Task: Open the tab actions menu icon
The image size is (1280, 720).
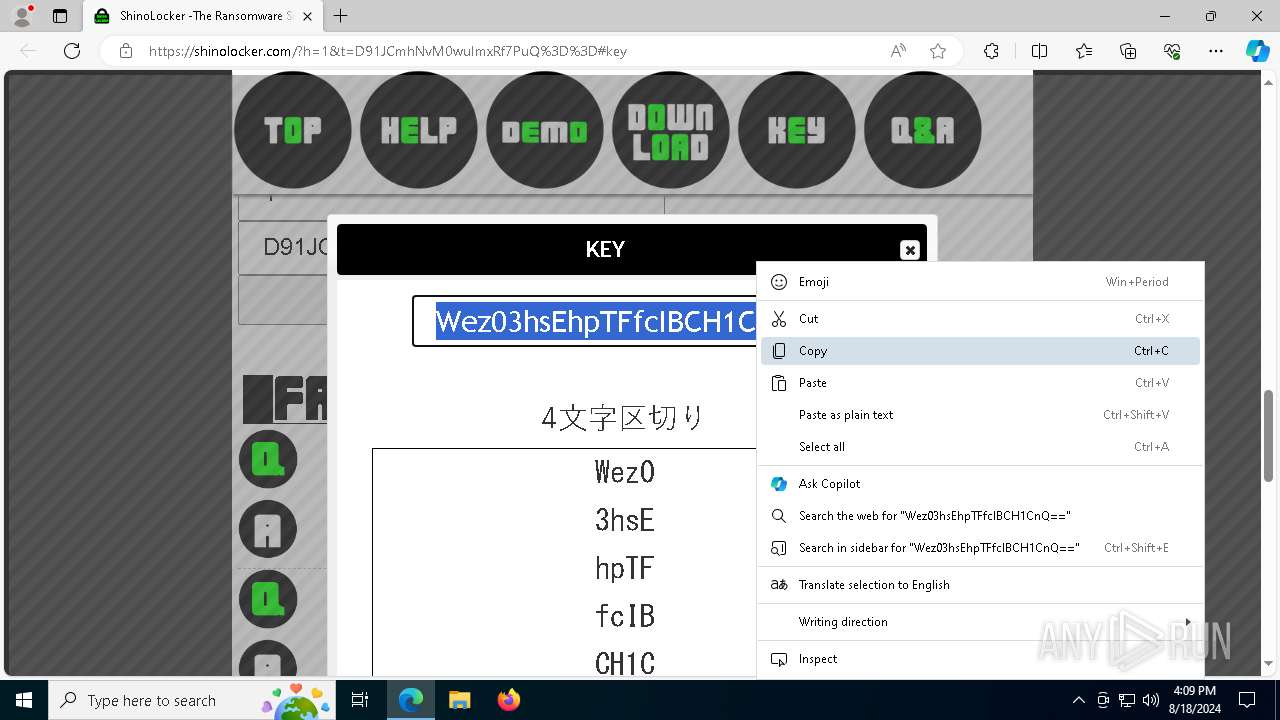Action: click(60, 16)
